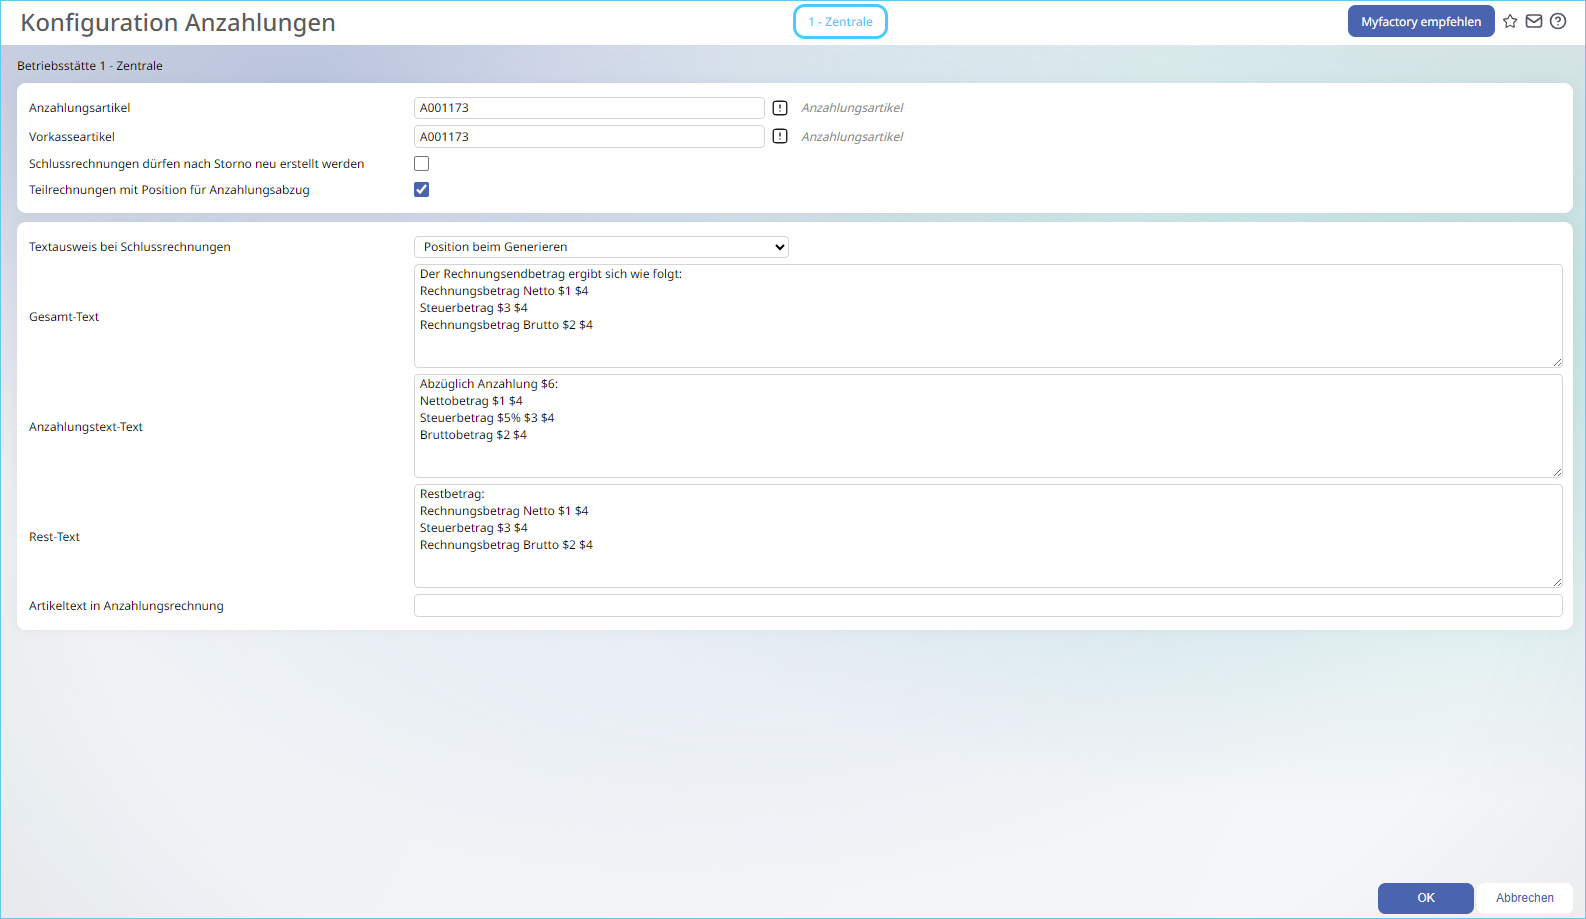Click the Gesamt-Text textarea resize handle

point(1557,362)
